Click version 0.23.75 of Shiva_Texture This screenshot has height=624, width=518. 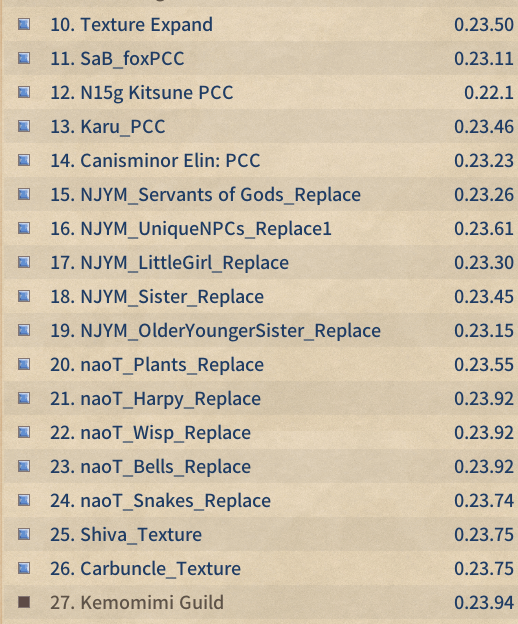point(484,535)
